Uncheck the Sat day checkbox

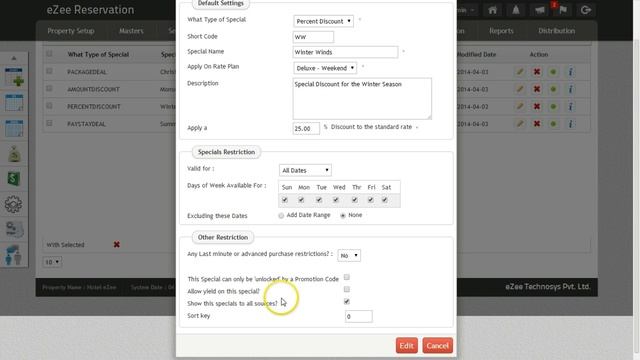tap(384, 200)
